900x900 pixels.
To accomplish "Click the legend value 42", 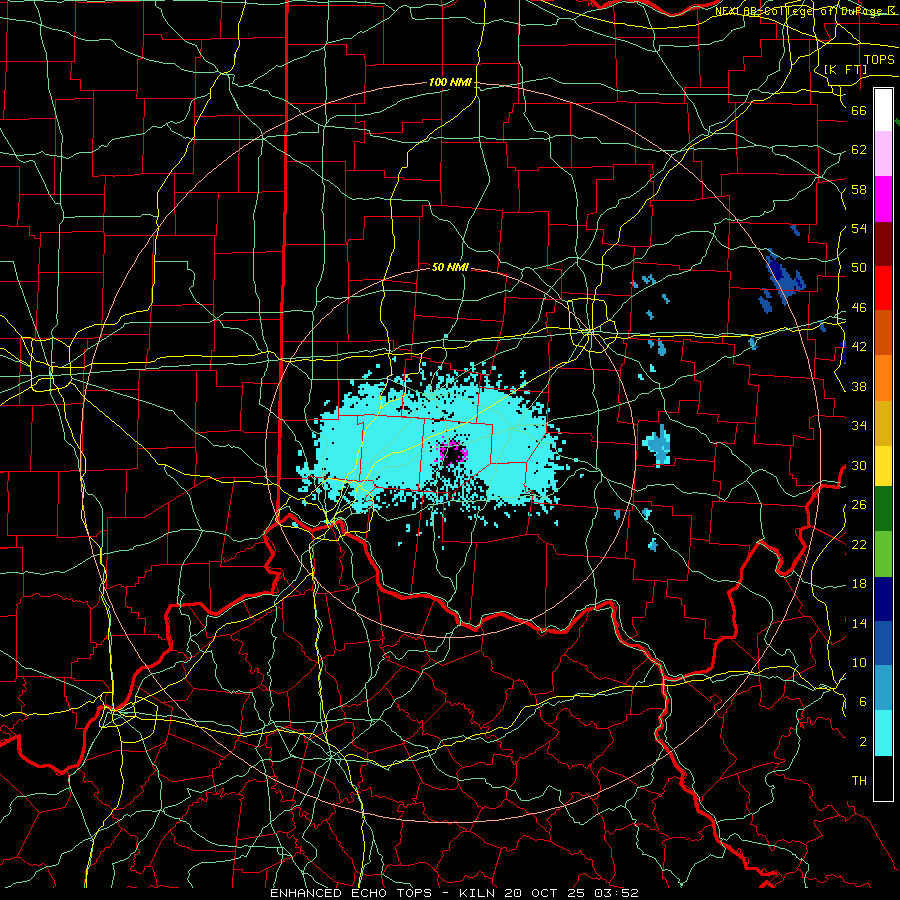I will click(859, 347).
